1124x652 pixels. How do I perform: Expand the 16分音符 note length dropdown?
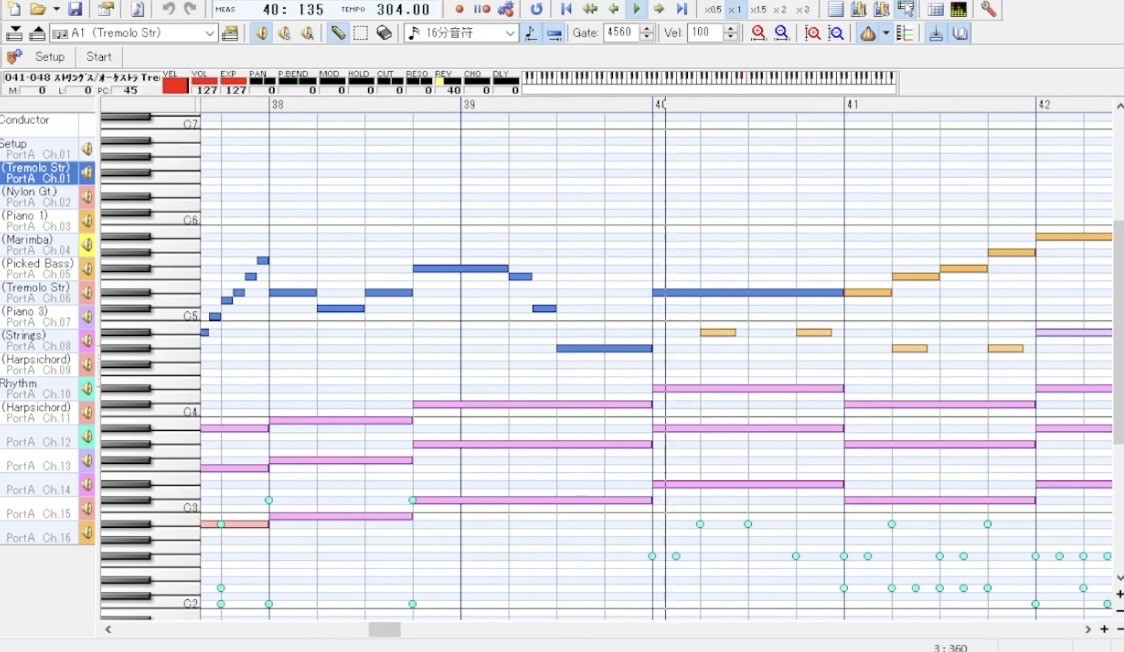(510, 33)
